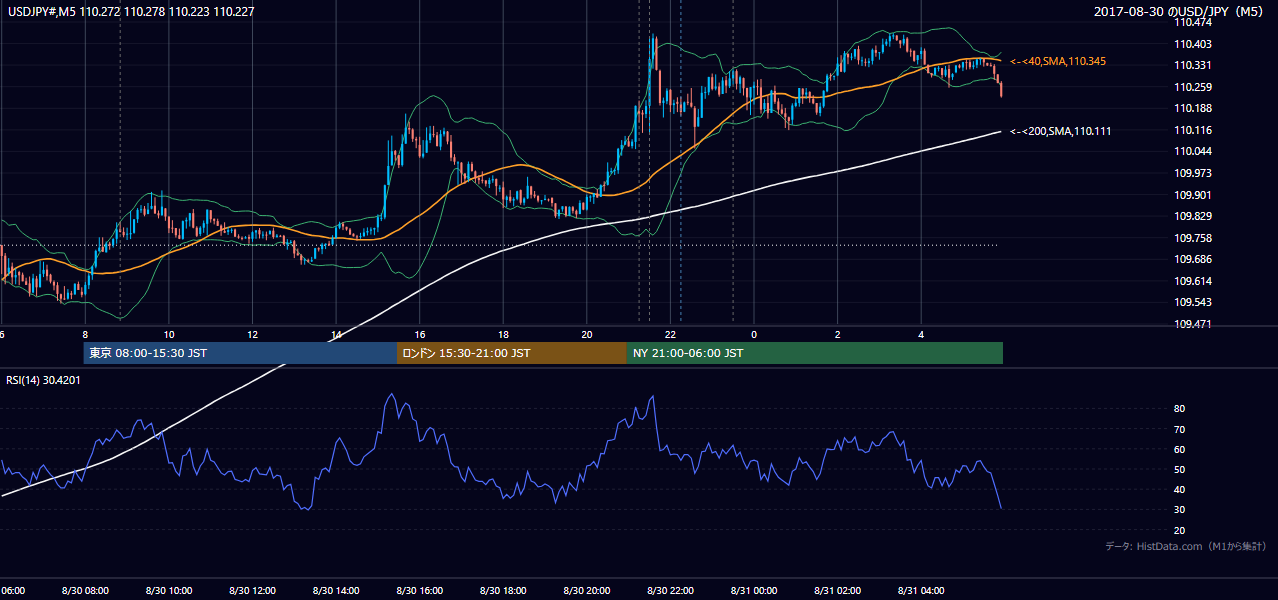1278x600 pixels.
Task: Click the 8/31 00:00 time label
Action: pyautogui.click(x=754, y=591)
